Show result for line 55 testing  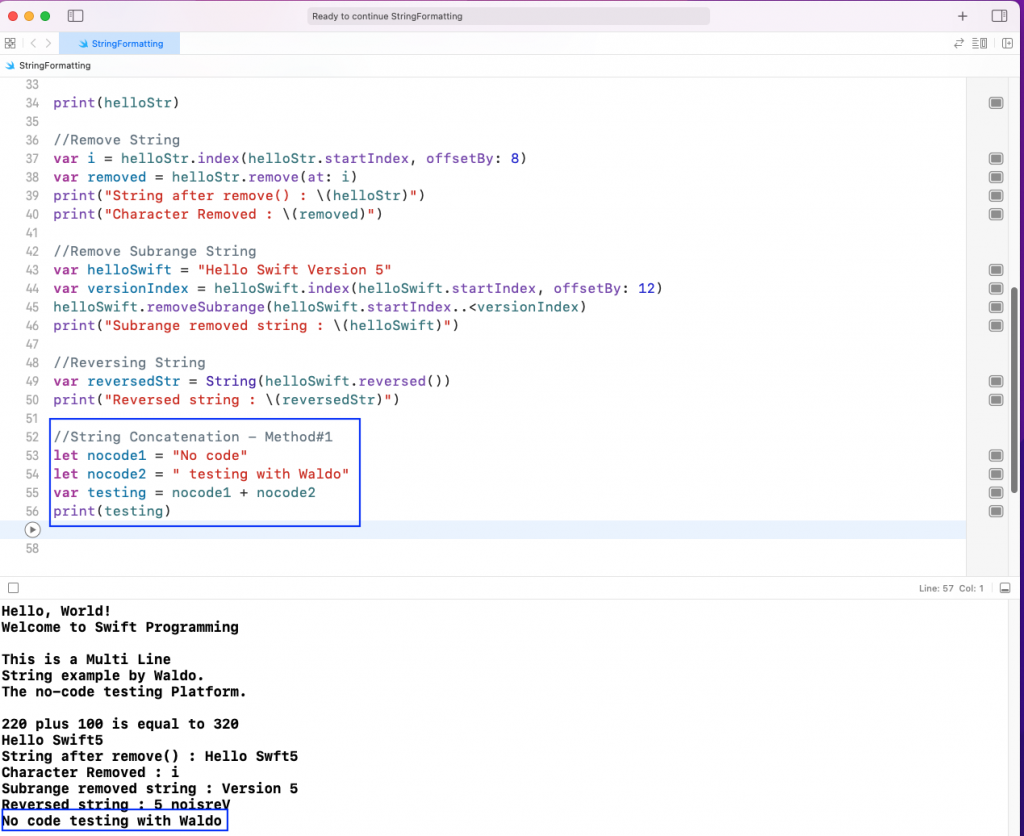(996, 492)
